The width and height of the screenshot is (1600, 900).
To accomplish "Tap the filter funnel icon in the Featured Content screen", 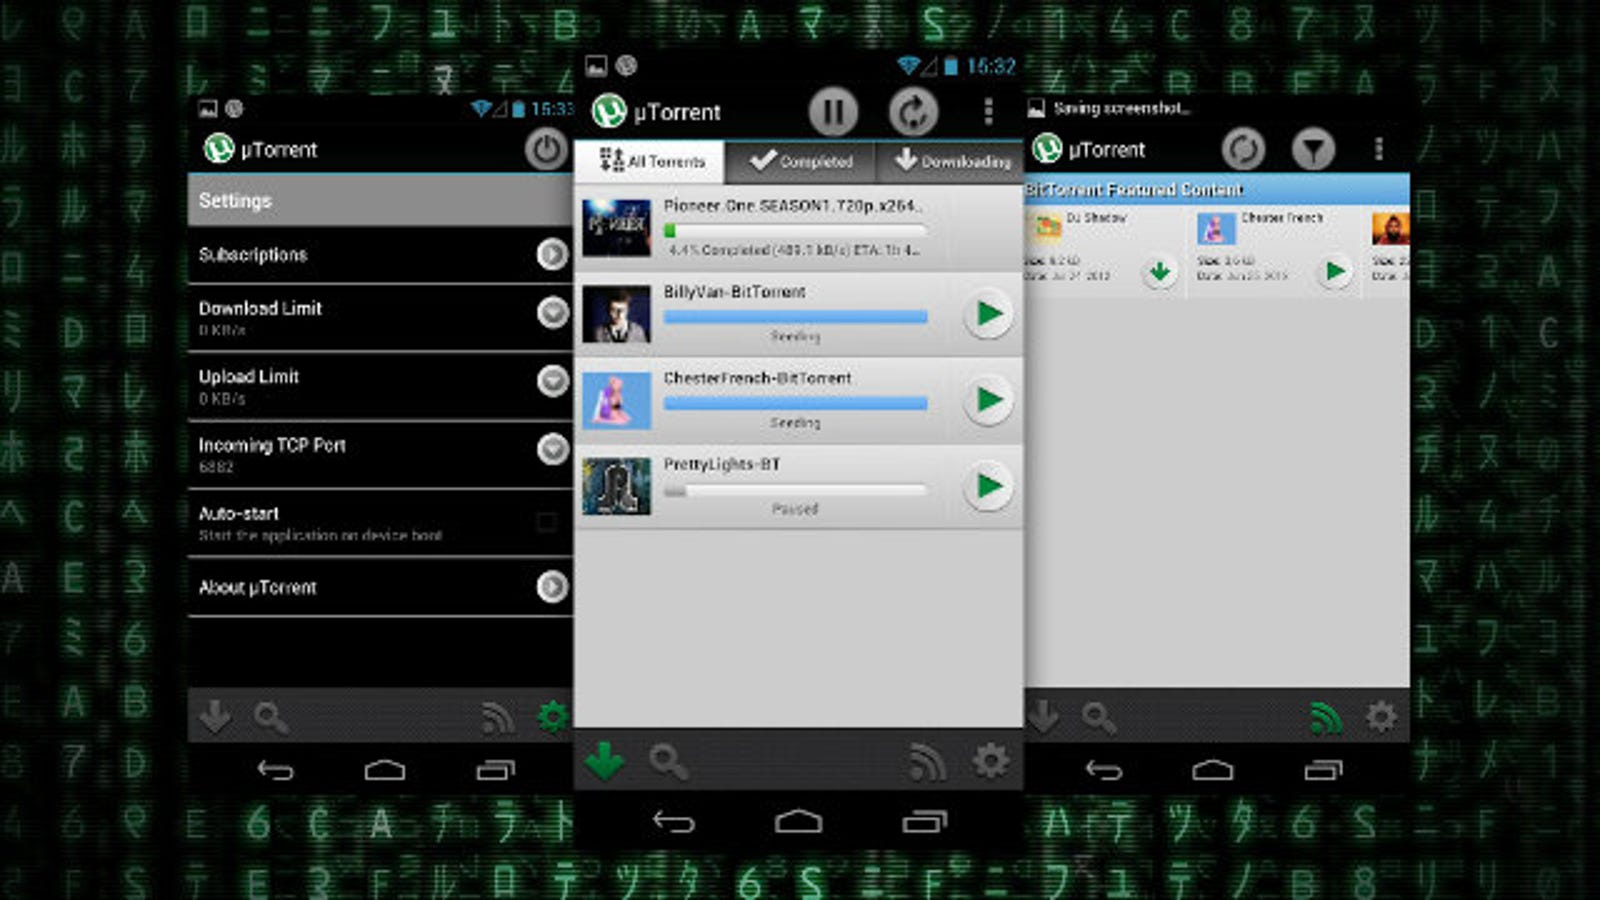I will point(1313,150).
